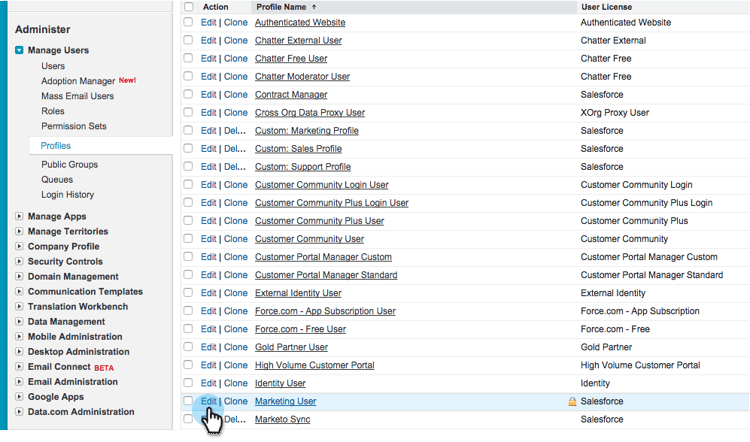The height and width of the screenshot is (442, 750).
Task: Edit the Marketing User profile
Action: [x=209, y=401]
